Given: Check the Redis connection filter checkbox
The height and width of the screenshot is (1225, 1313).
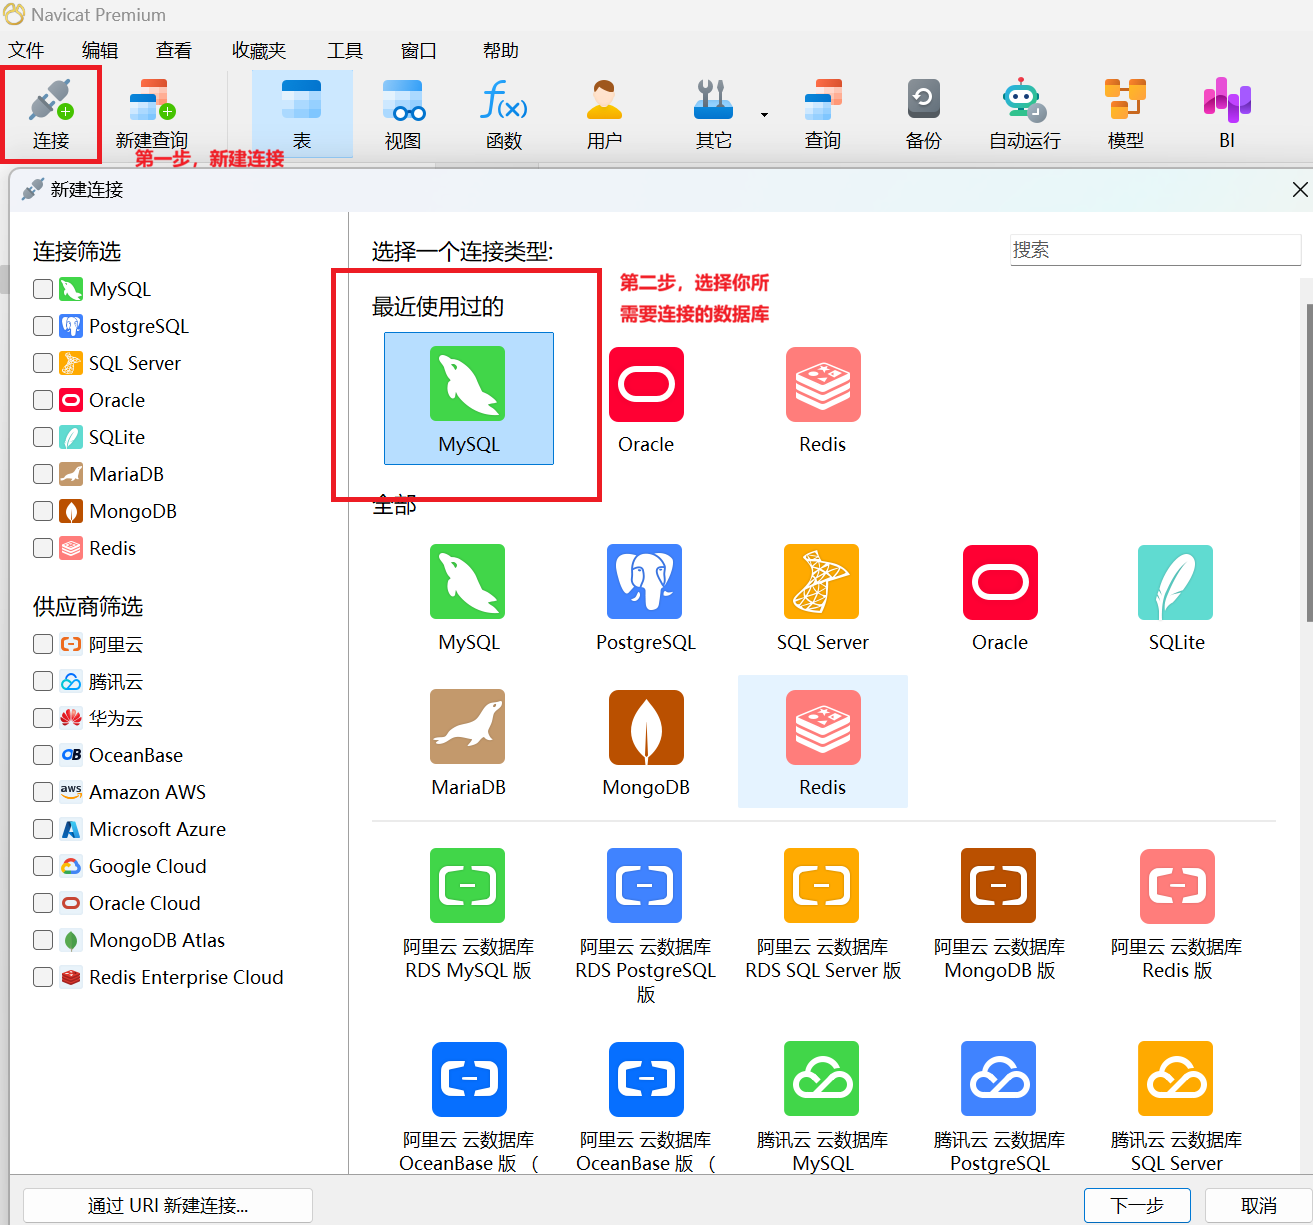Looking at the screenshot, I should click(x=43, y=548).
